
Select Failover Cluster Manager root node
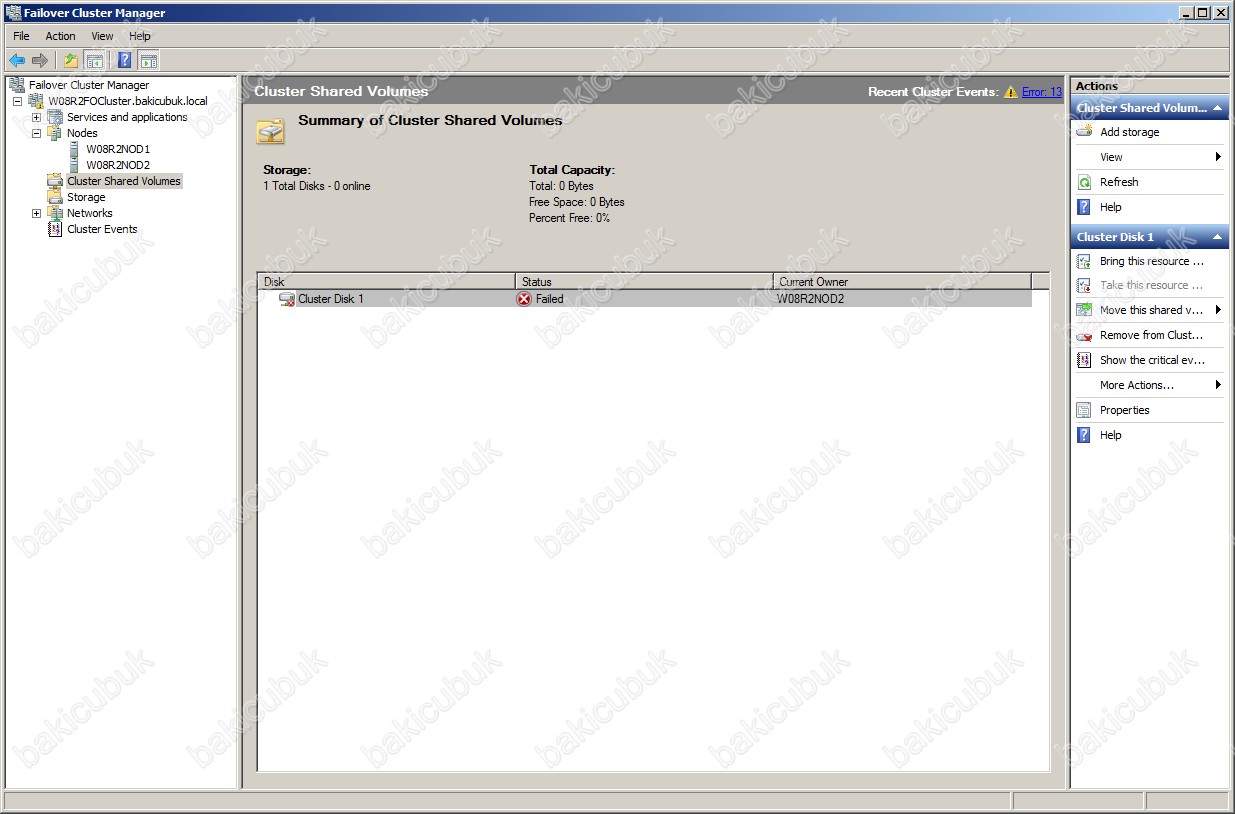click(x=89, y=85)
